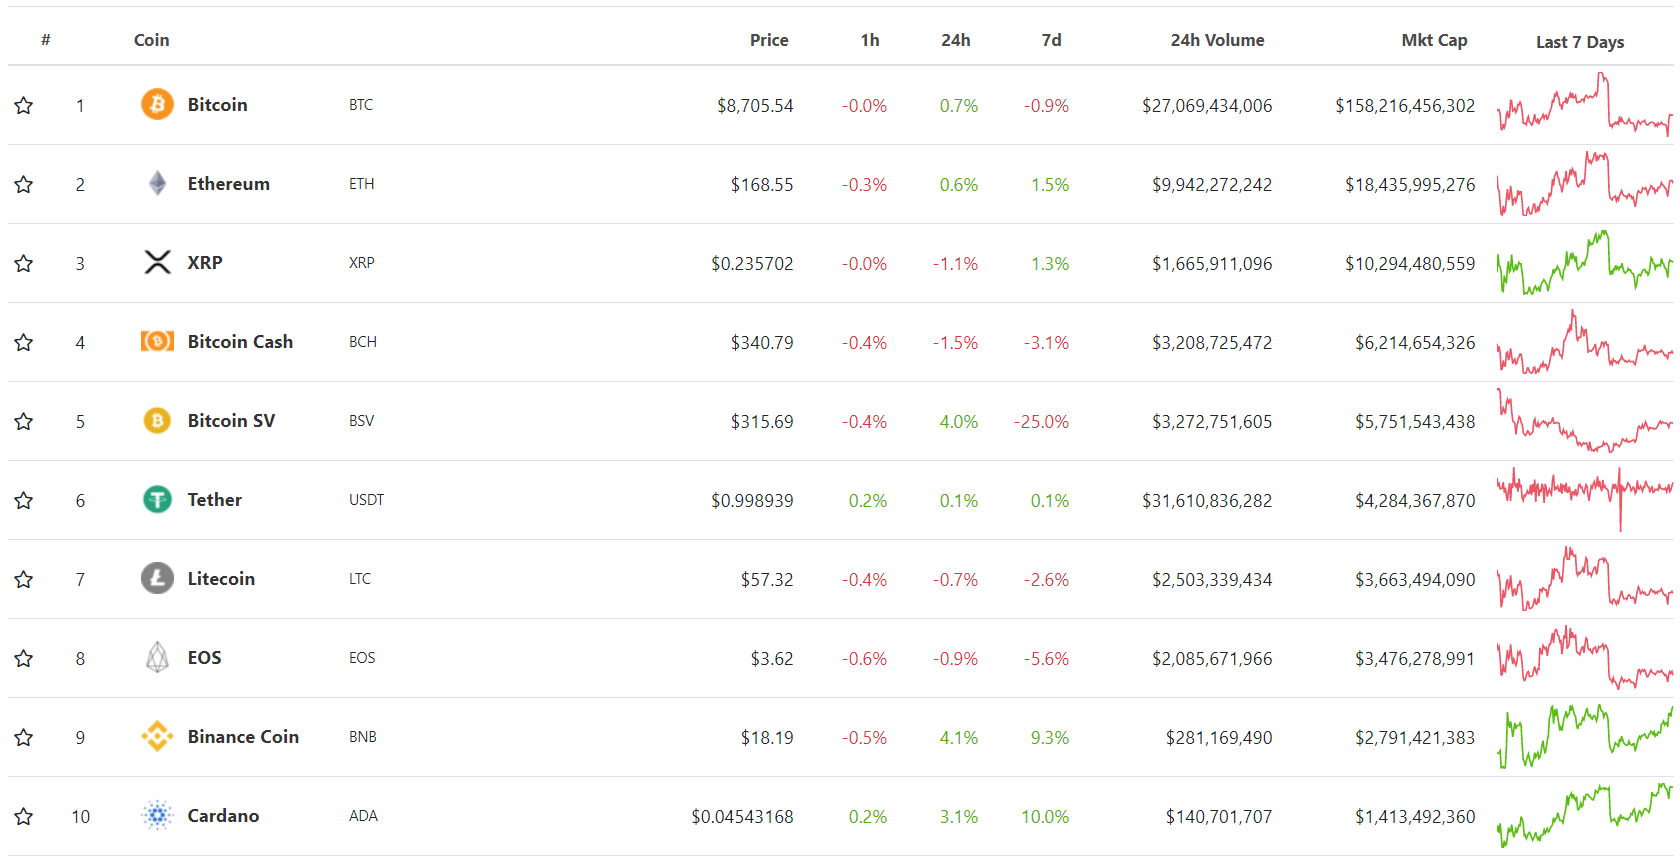Viewport: 1680px width, 860px height.
Task: Star Binance Coin as favorite
Action: coord(24,737)
